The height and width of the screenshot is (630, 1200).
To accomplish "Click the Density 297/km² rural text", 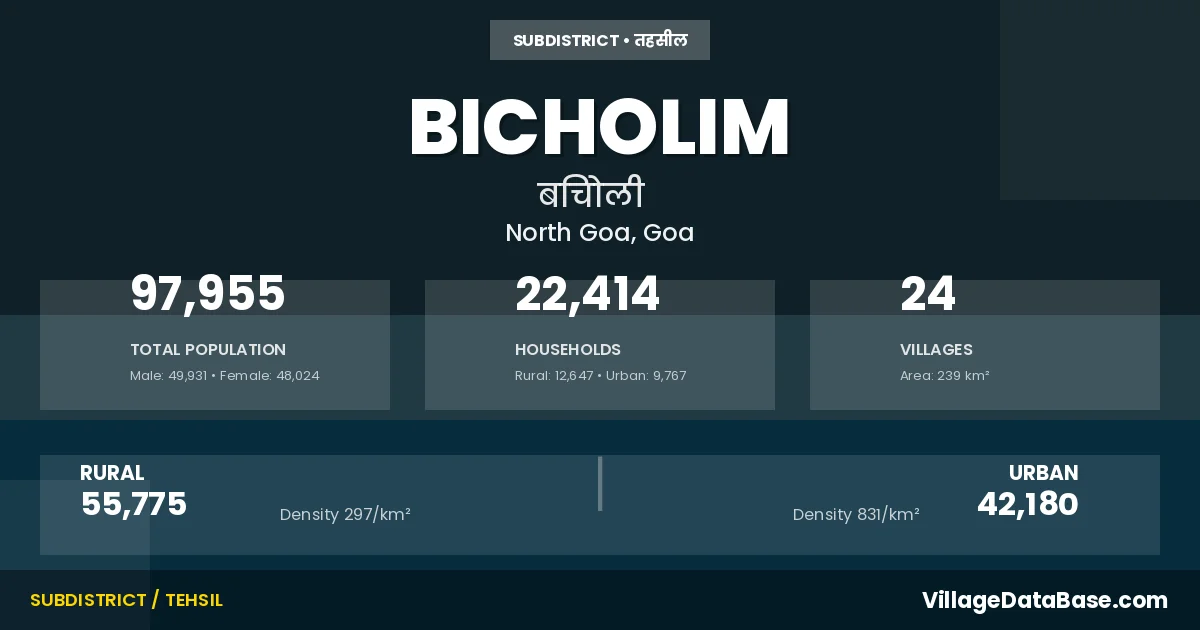I will (345, 515).
